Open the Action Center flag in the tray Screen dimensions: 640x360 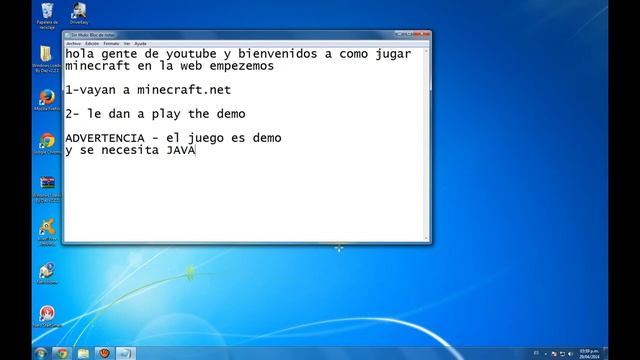pos(553,354)
